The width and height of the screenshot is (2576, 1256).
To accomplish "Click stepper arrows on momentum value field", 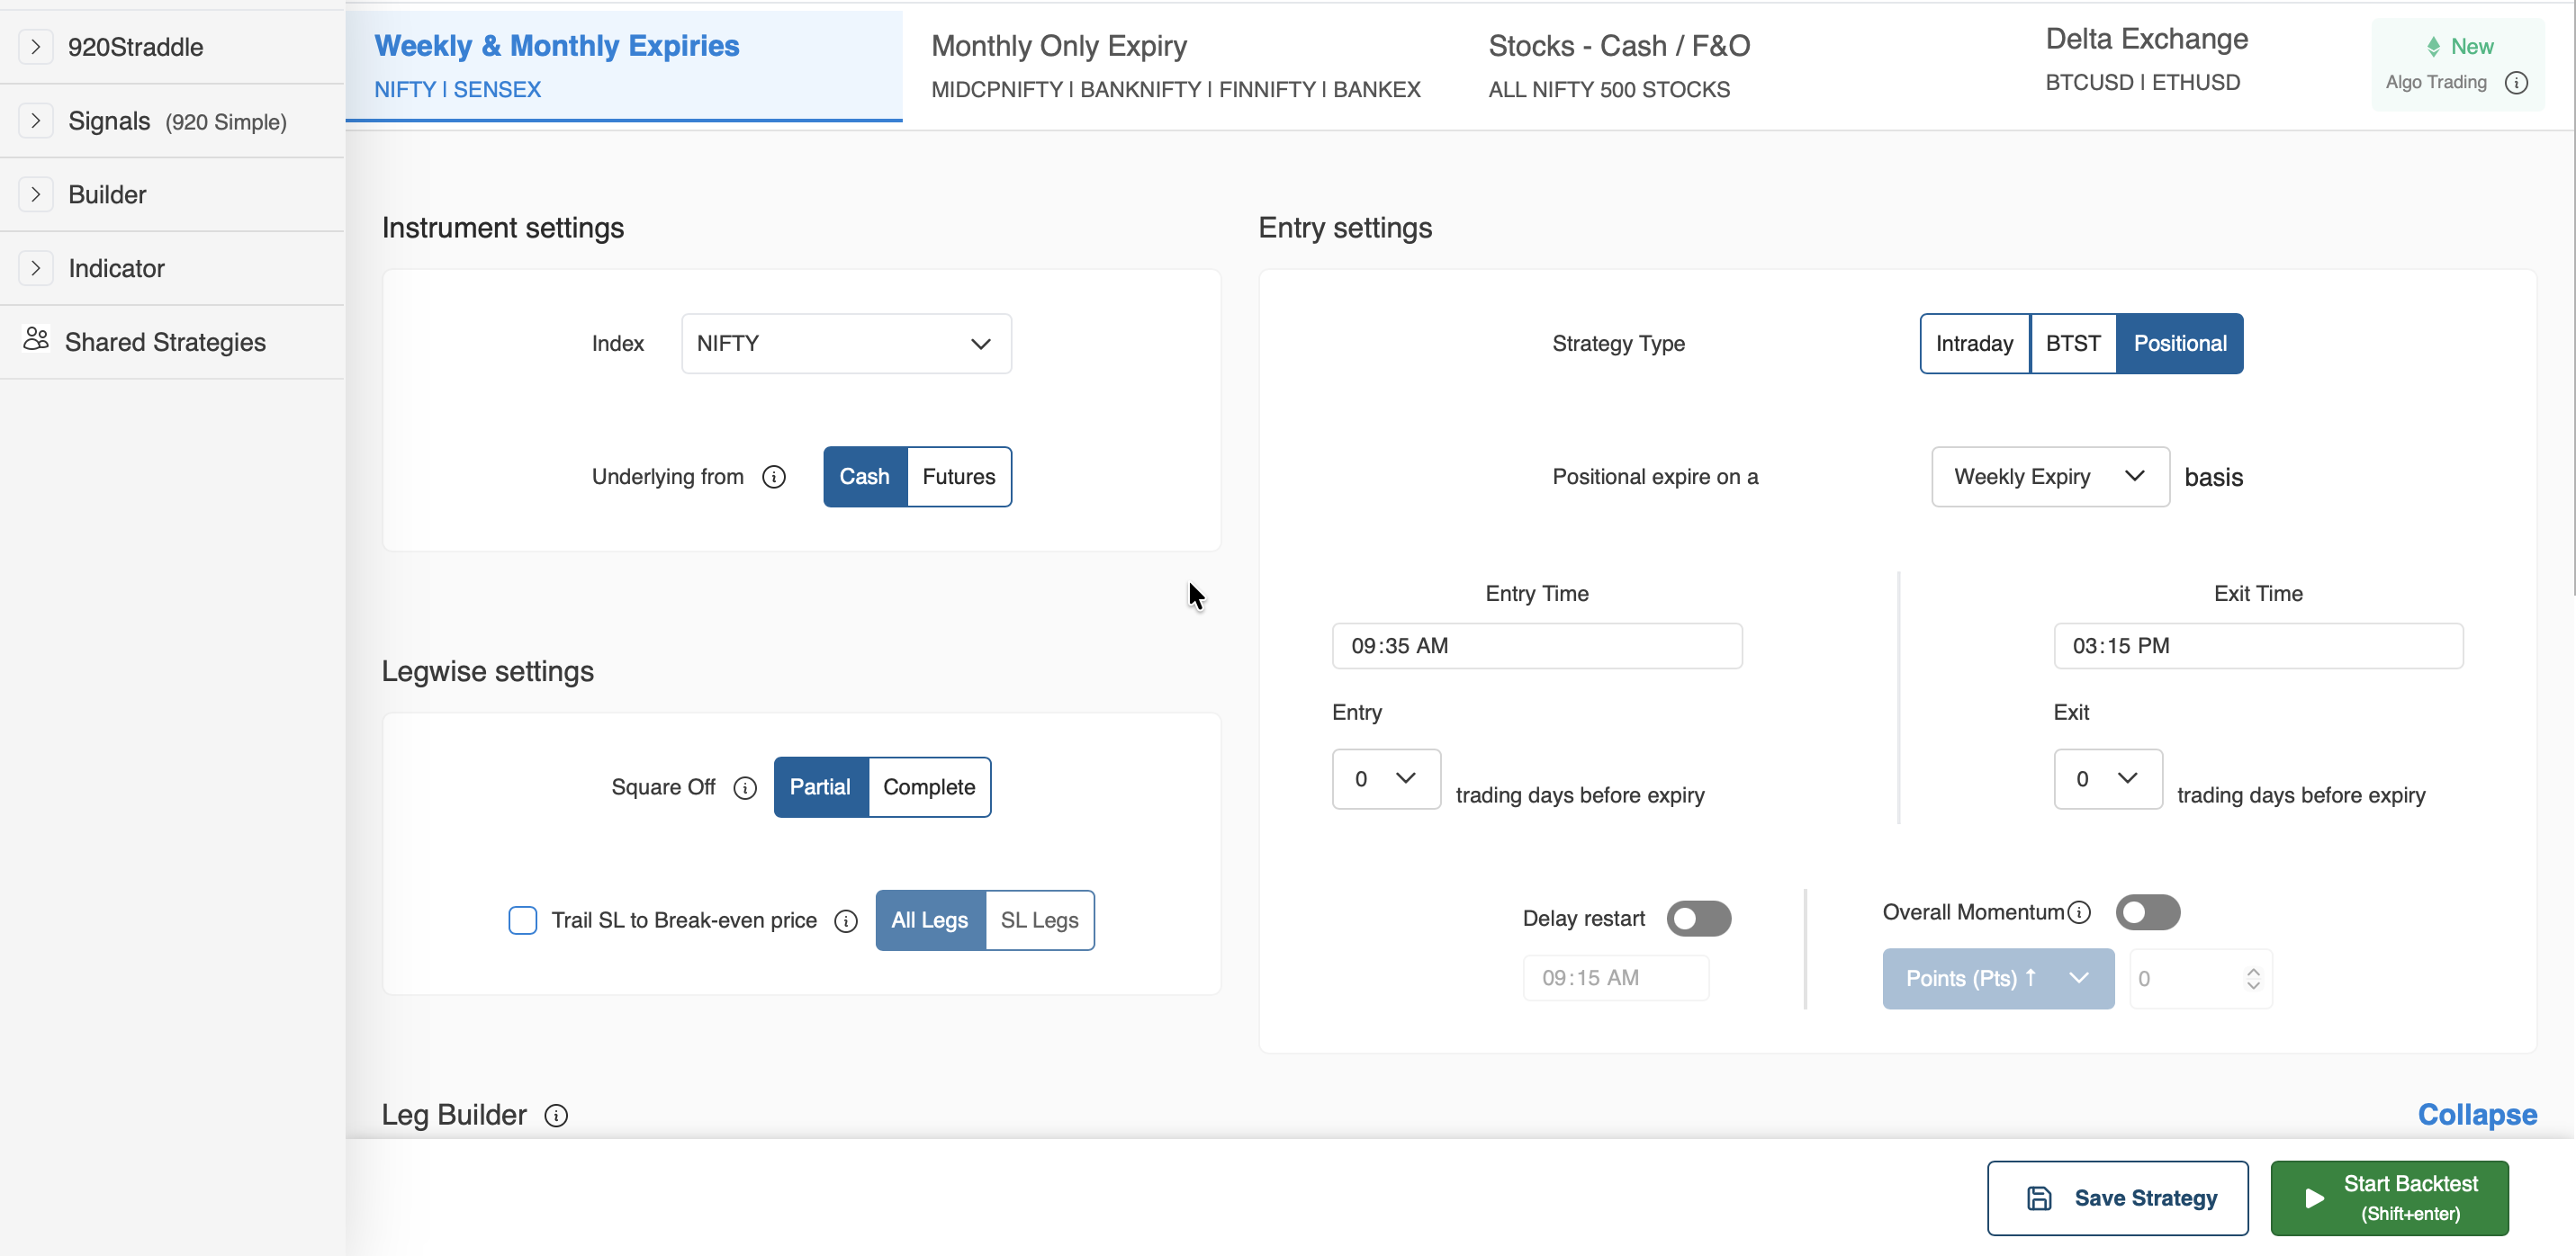I will [x=2253, y=978].
